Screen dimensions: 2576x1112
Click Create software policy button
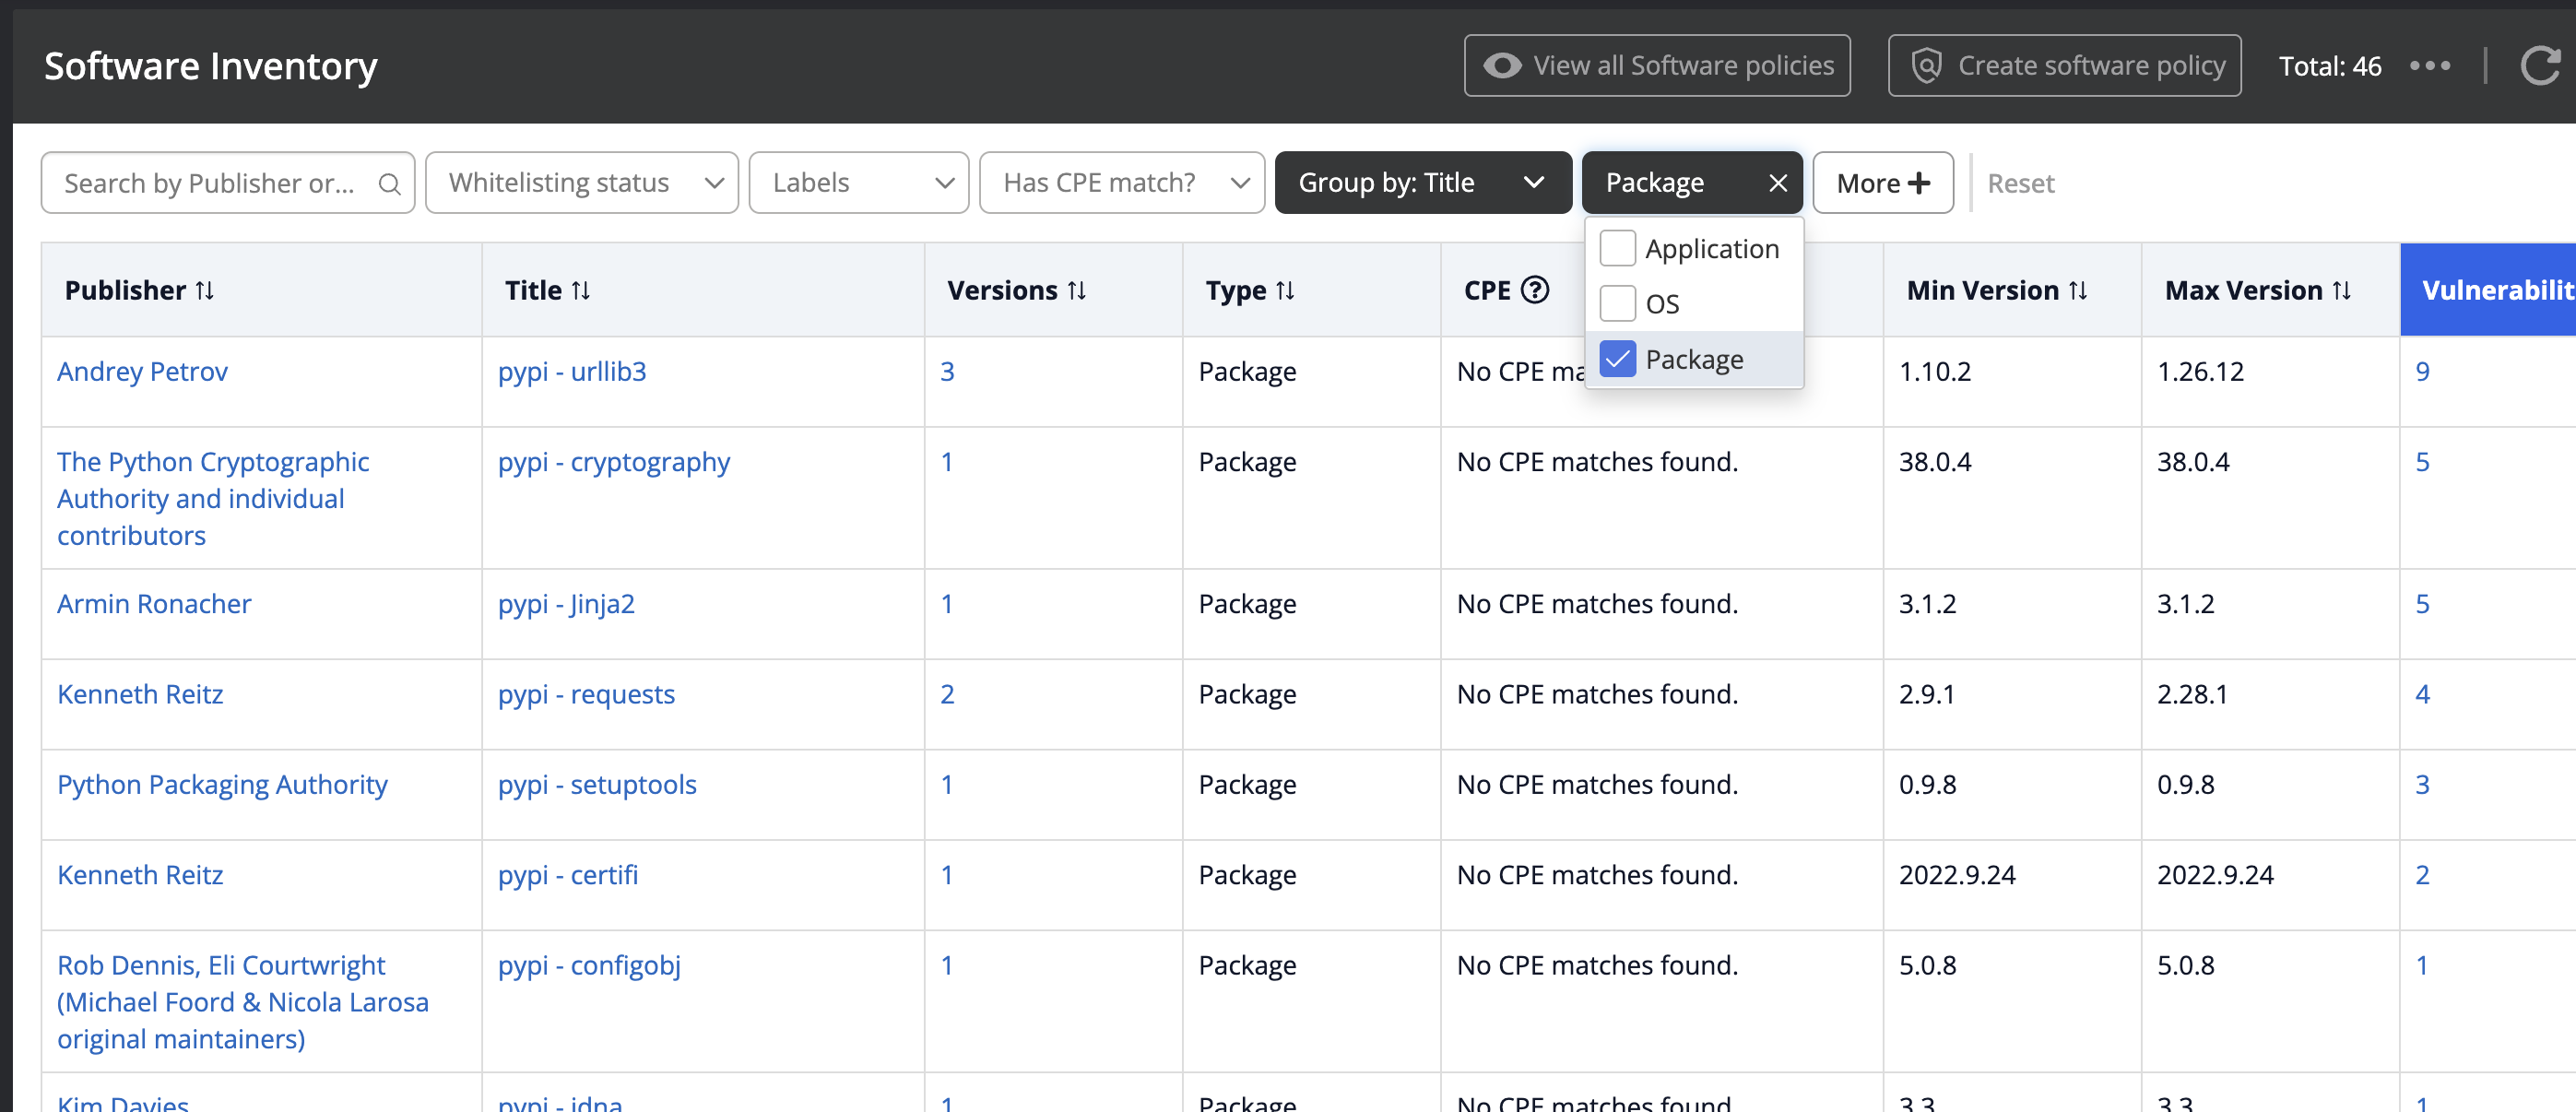pyautogui.click(x=2064, y=66)
